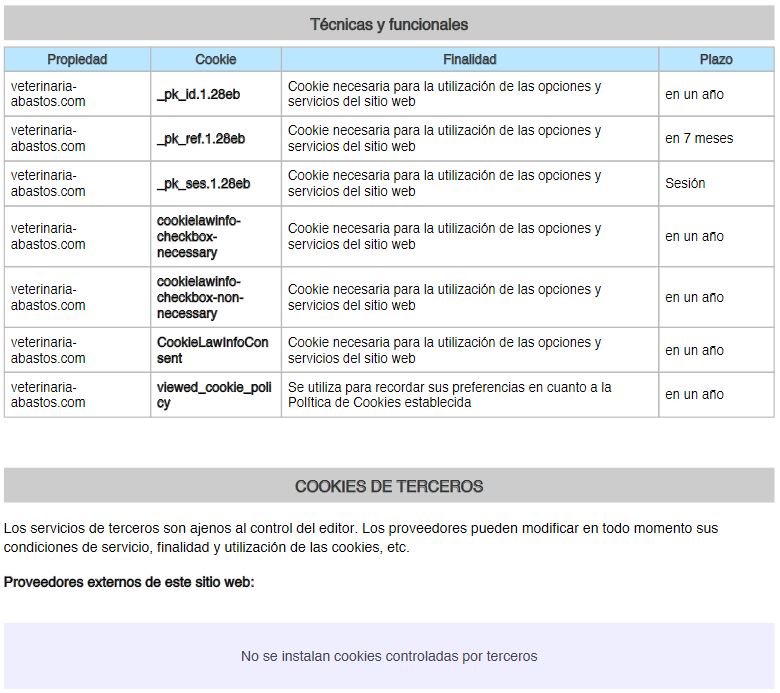The height and width of the screenshot is (693, 780).
Task: Click the 'Sesión' duration cell
Action: click(x=716, y=183)
